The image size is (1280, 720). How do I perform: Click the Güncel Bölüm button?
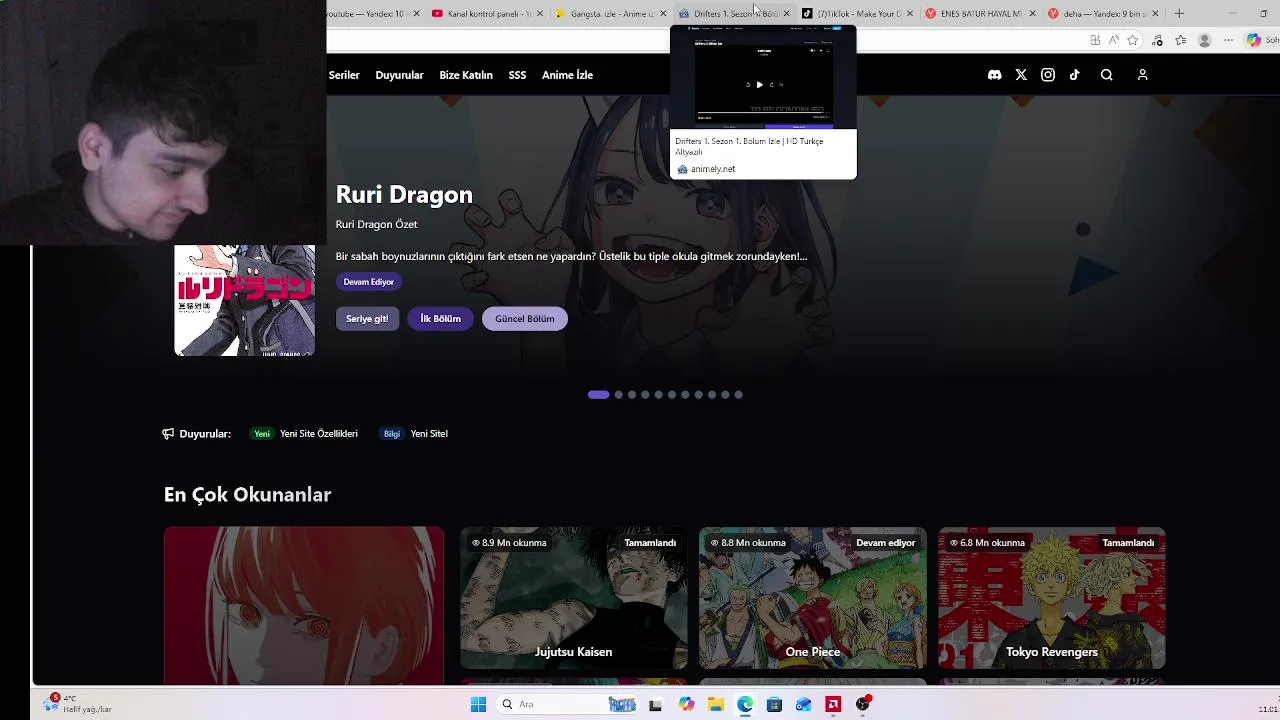tap(524, 319)
